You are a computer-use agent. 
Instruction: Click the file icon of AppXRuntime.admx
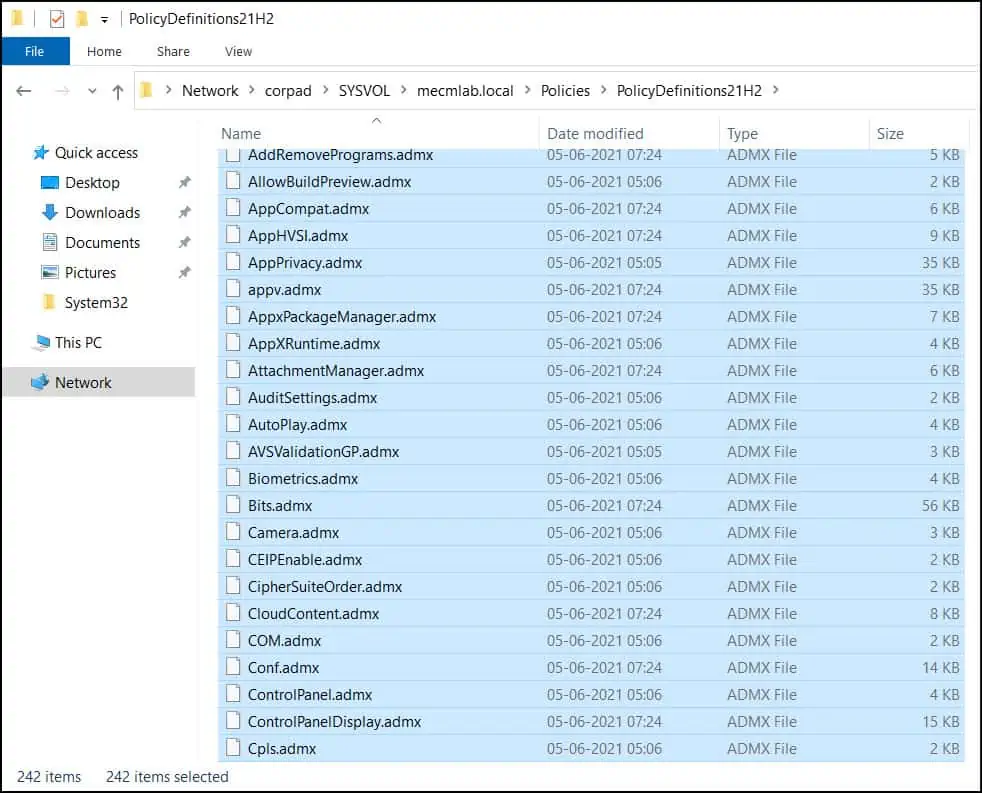pyautogui.click(x=233, y=343)
